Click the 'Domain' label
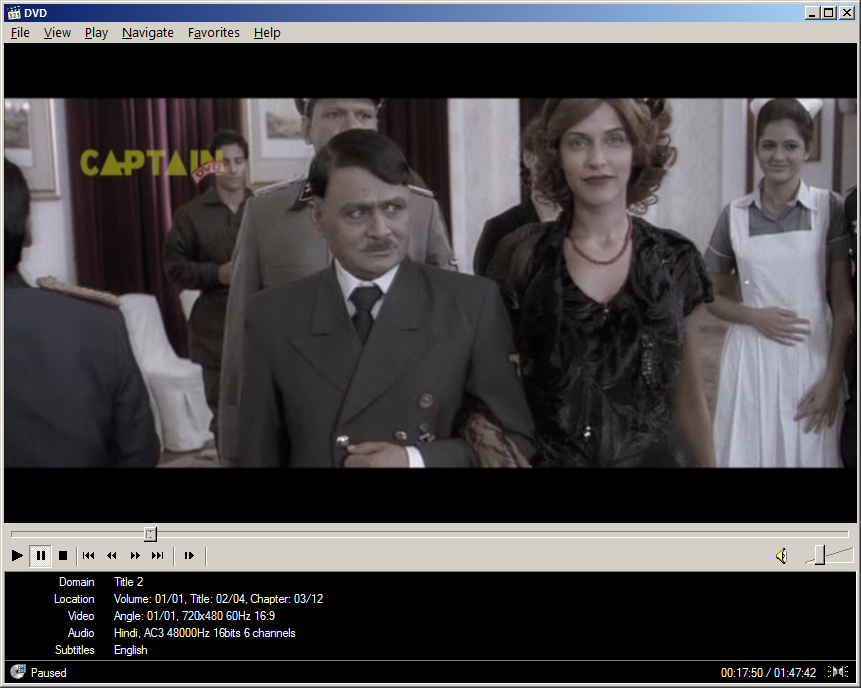The width and height of the screenshot is (861, 688). click(x=76, y=582)
